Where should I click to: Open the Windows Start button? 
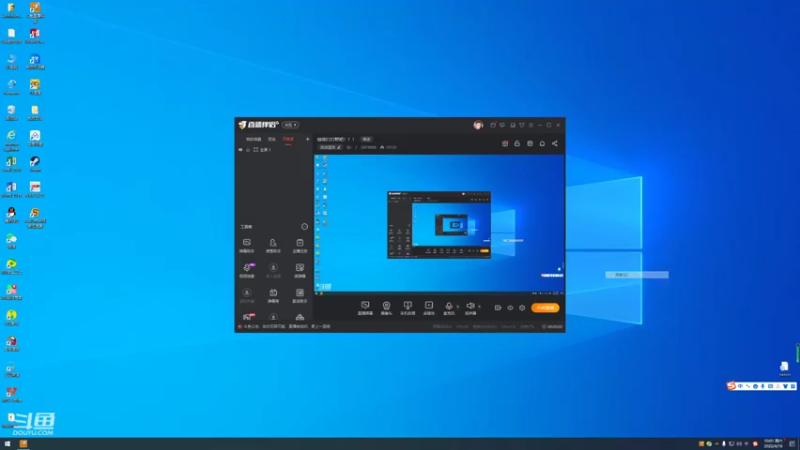(x=7, y=444)
